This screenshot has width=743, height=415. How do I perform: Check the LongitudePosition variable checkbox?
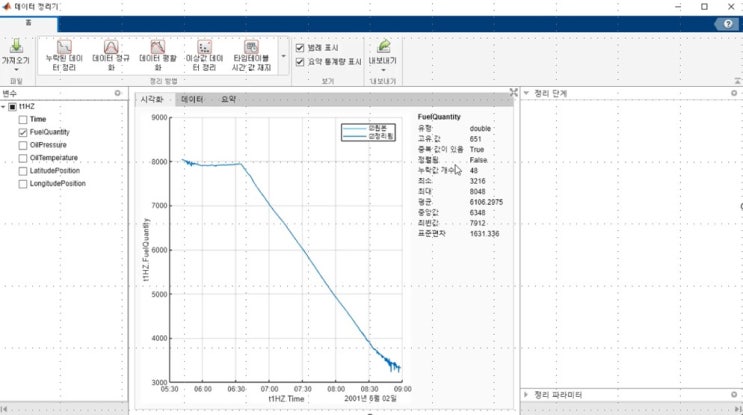23,183
